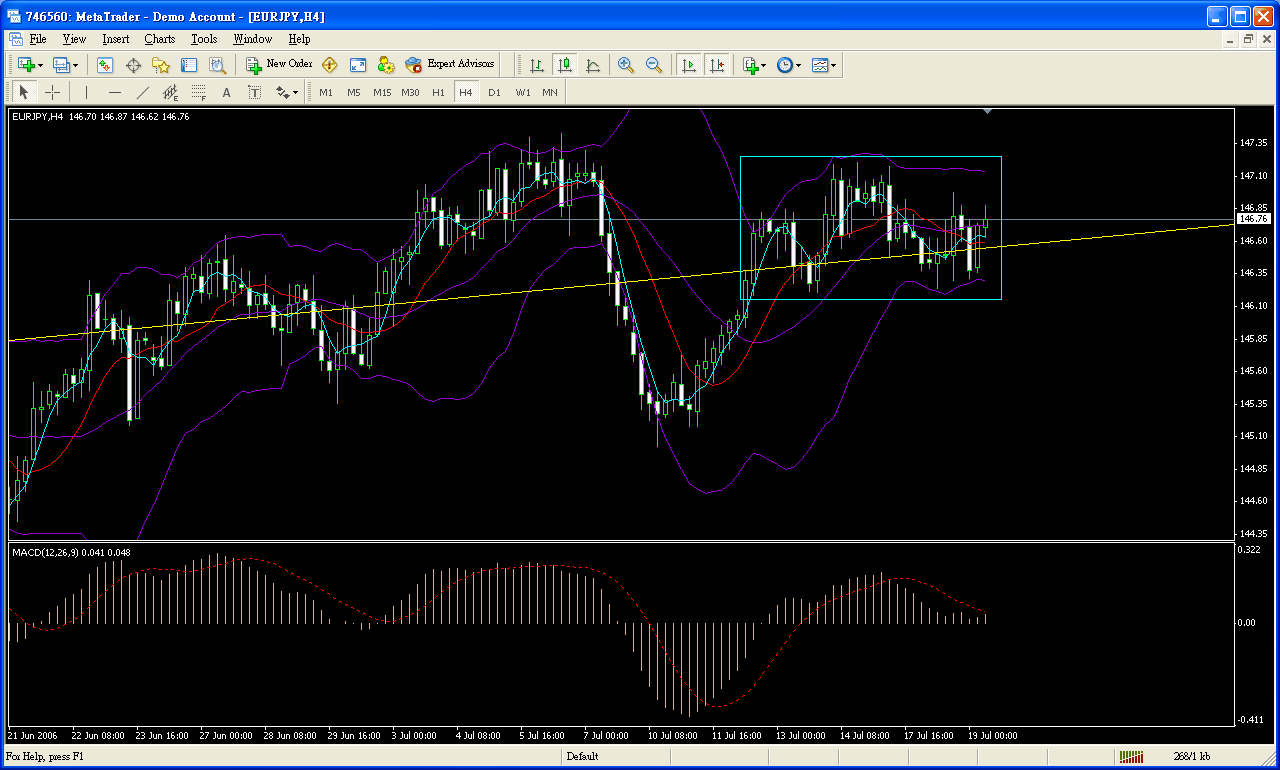
Task: Open the Window menu
Action: coord(252,39)
